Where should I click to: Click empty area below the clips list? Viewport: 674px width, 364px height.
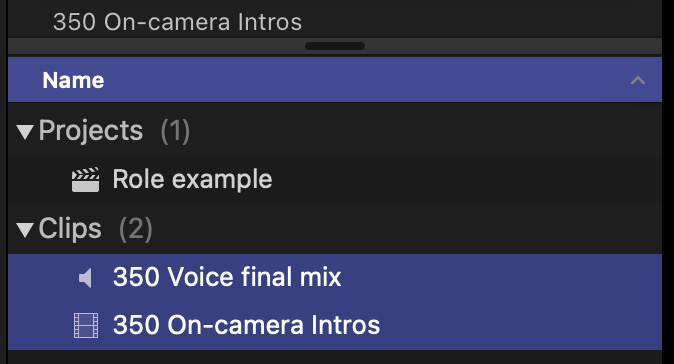coord(335,357)
